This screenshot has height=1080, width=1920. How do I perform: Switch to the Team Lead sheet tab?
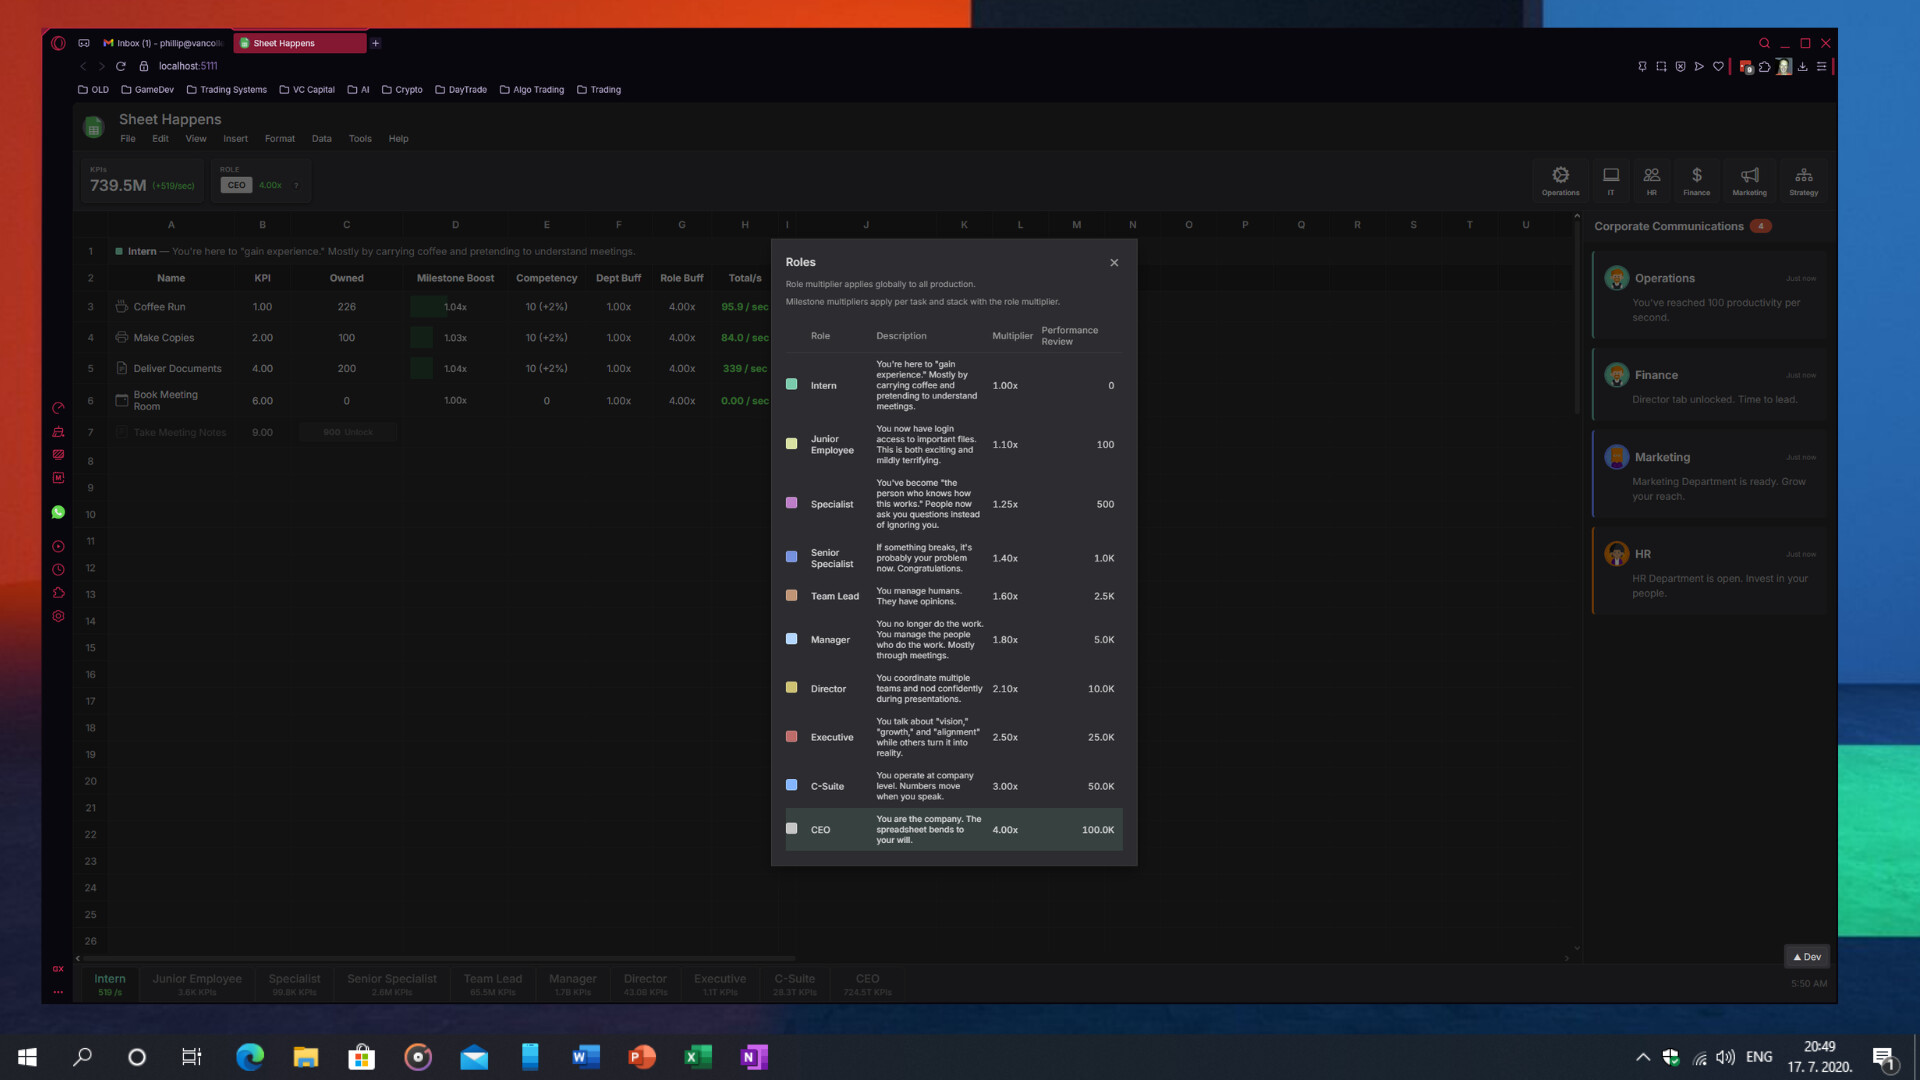click(492, 984)
